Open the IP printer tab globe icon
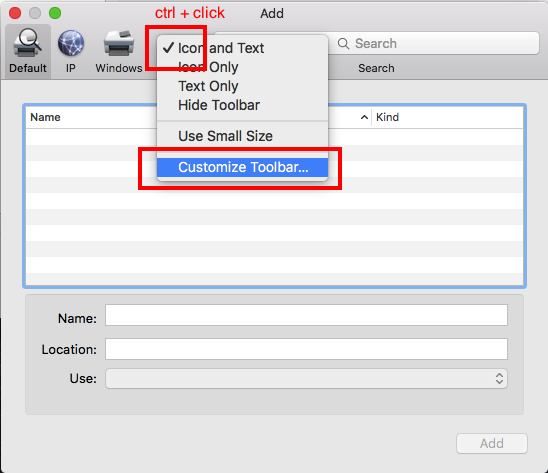The width and height of the screenshot is (548, 473). tap(71, 43)
